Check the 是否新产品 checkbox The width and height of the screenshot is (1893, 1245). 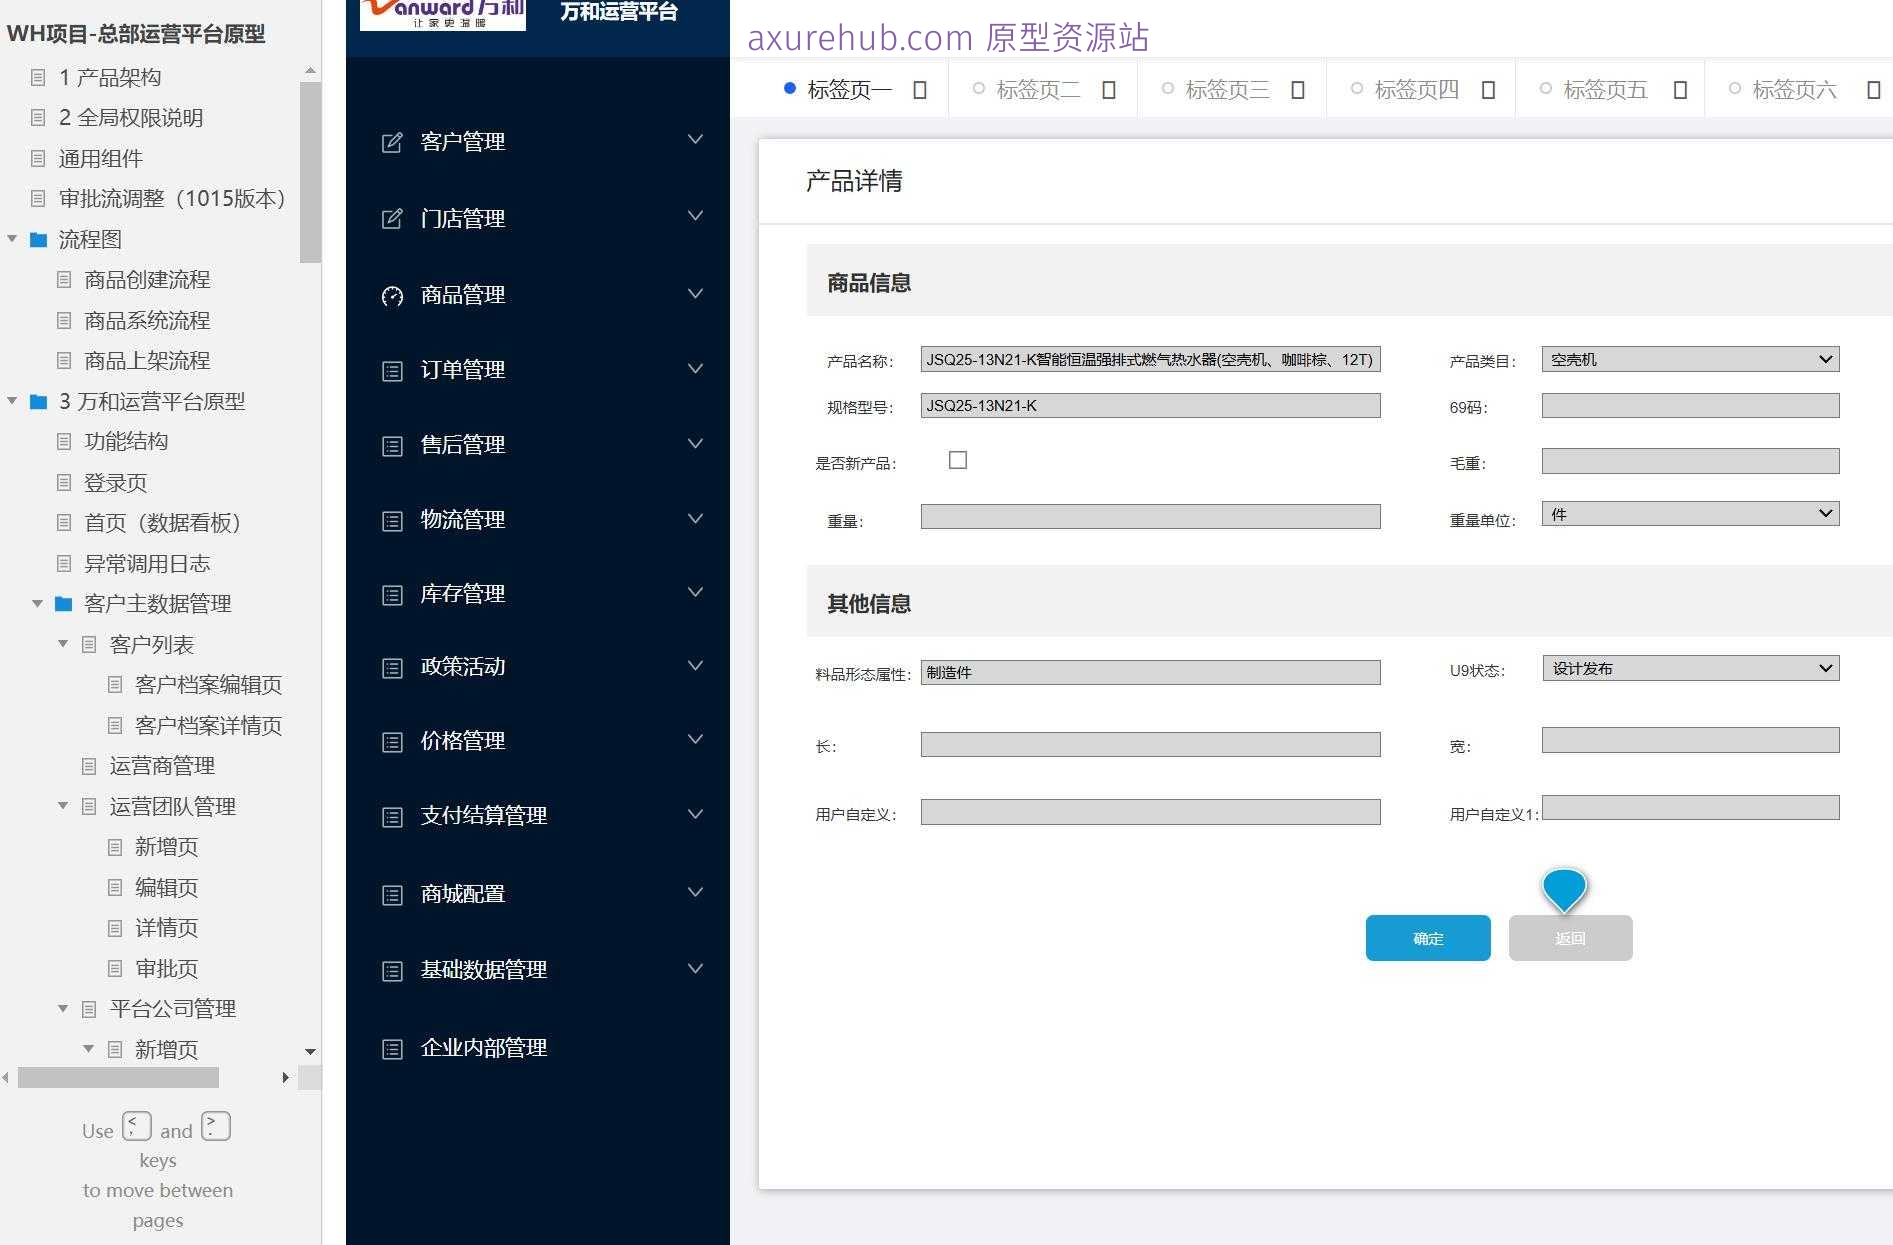tap(957, 459)
